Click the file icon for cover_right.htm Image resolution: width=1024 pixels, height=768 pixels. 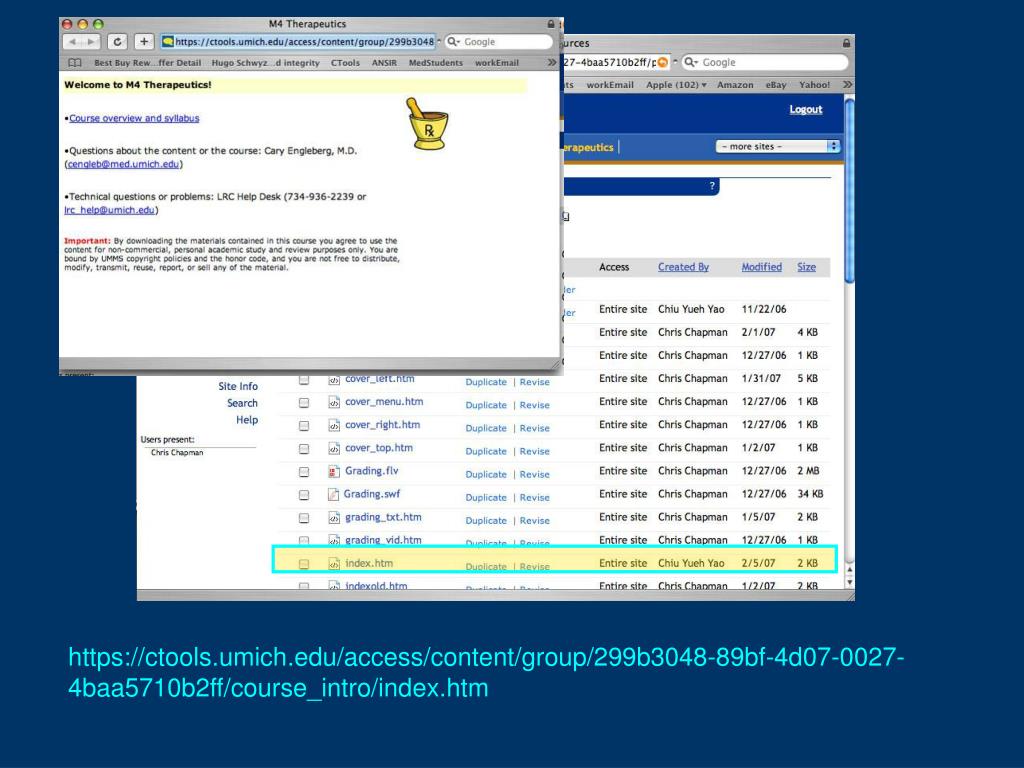(x=334, y=425)
